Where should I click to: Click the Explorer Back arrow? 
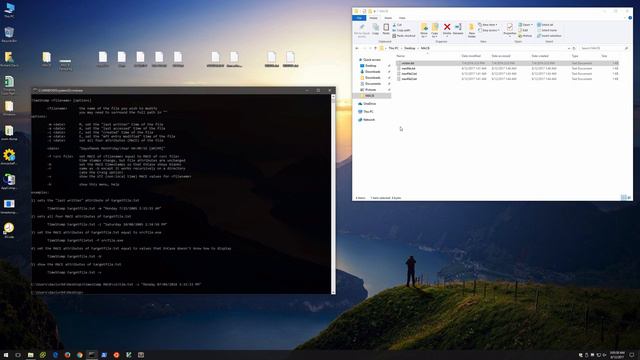click(357, 48)
